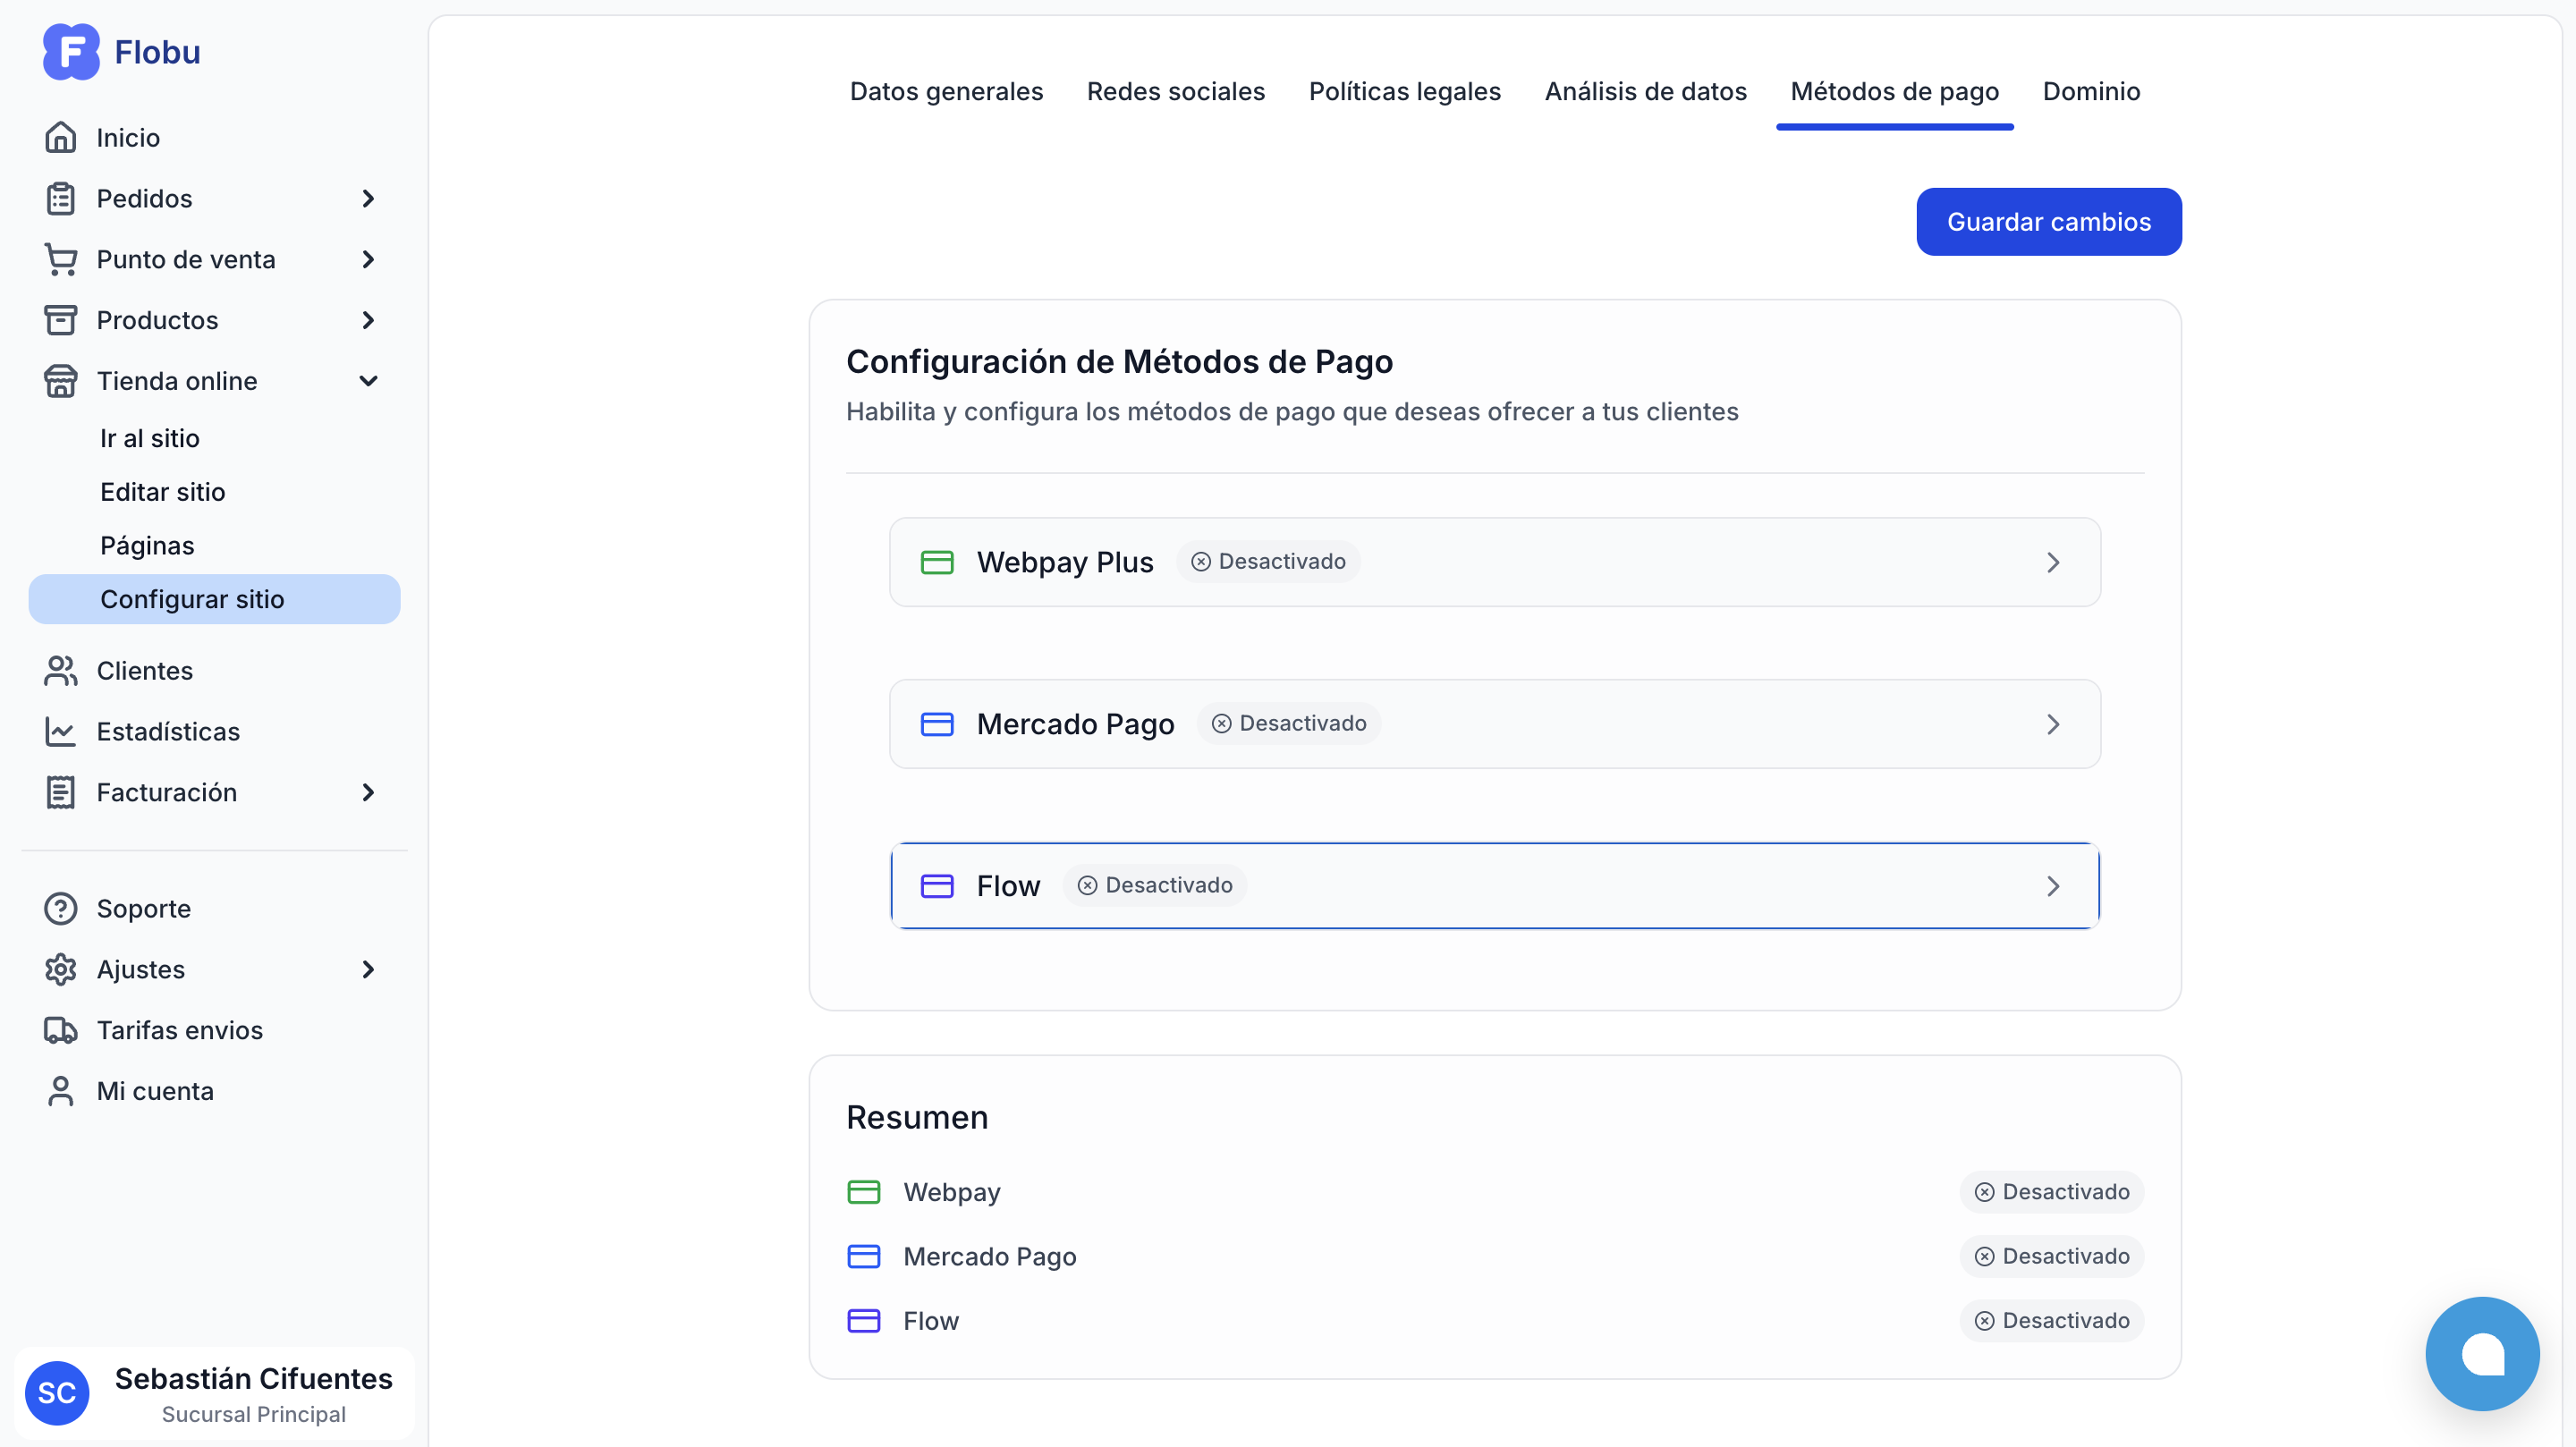Expand the Facturación submenu arrow
The image size is (2576, 1447).
(x=368, y=792)
